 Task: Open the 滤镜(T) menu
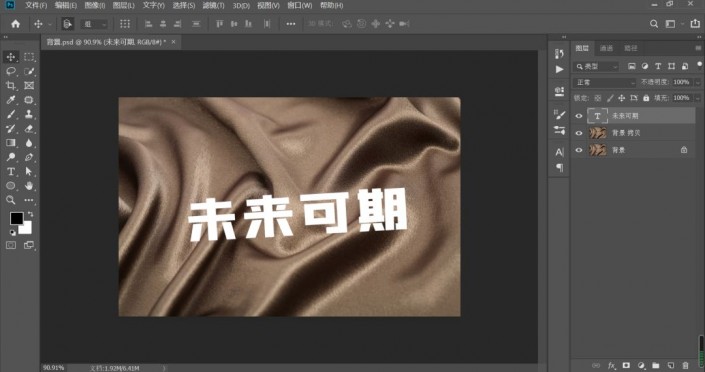pyautogui.click(x=213, y=5)
